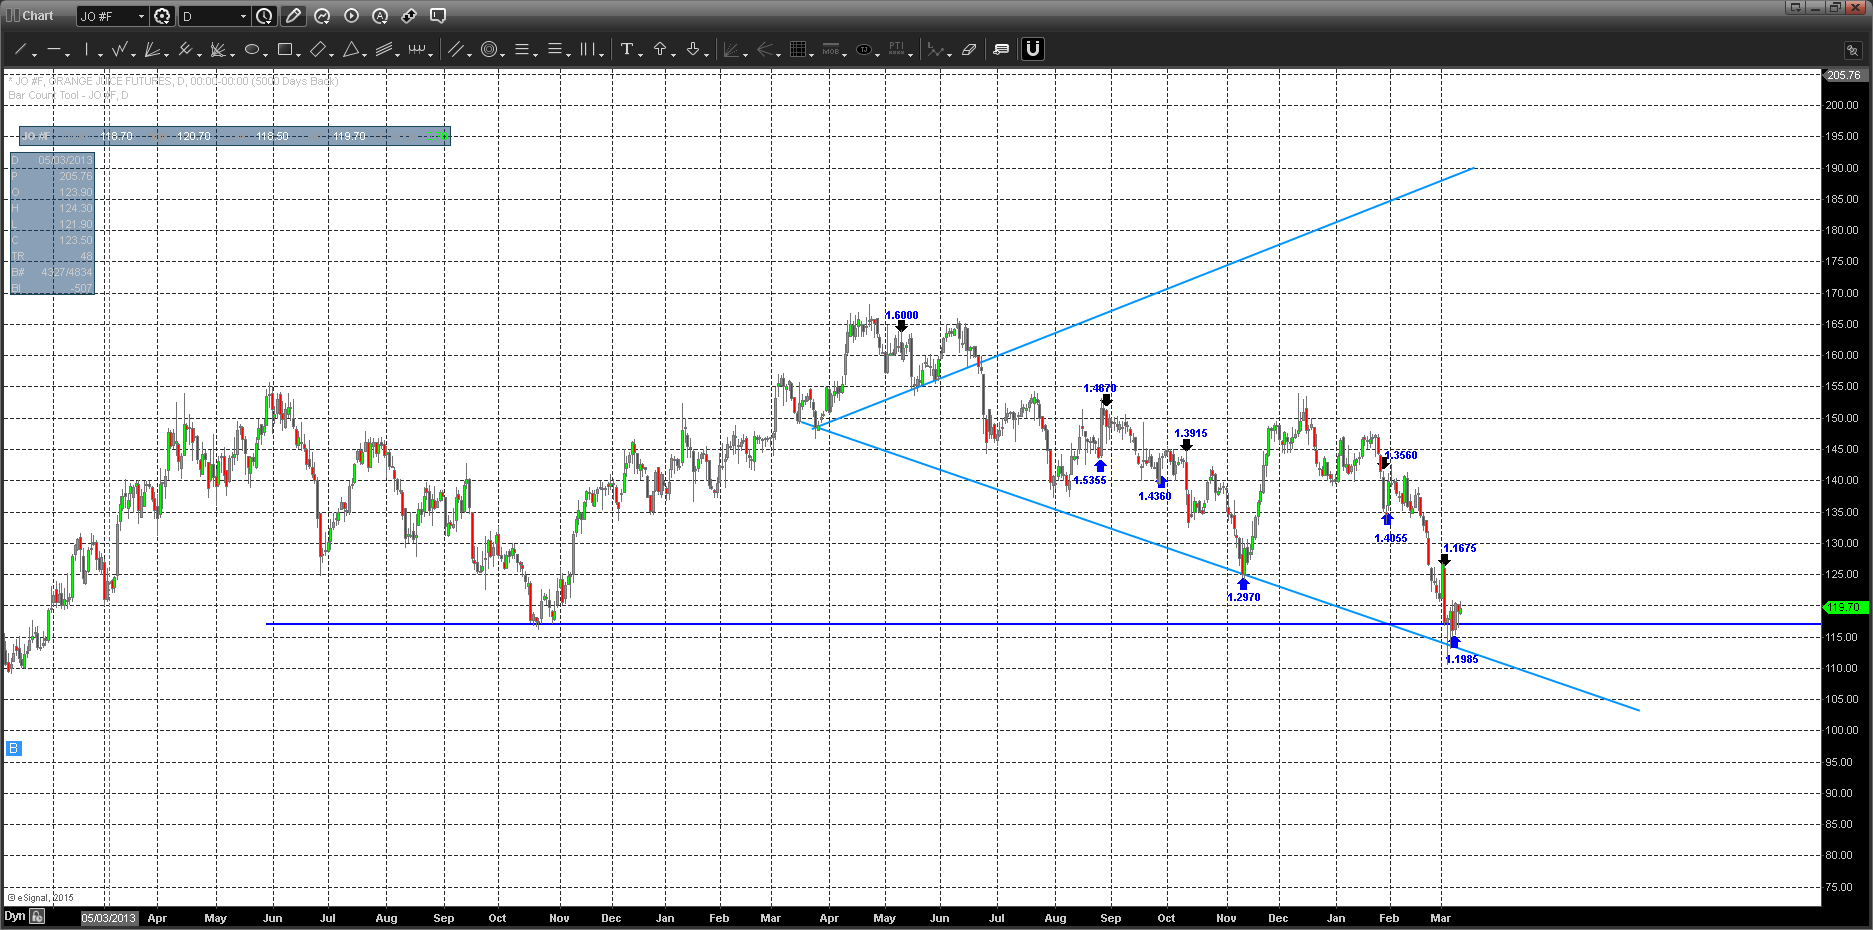Select the Fibonacci circles tool
The height and width of the screenshot is (930, 1873).
click(489, 49)
